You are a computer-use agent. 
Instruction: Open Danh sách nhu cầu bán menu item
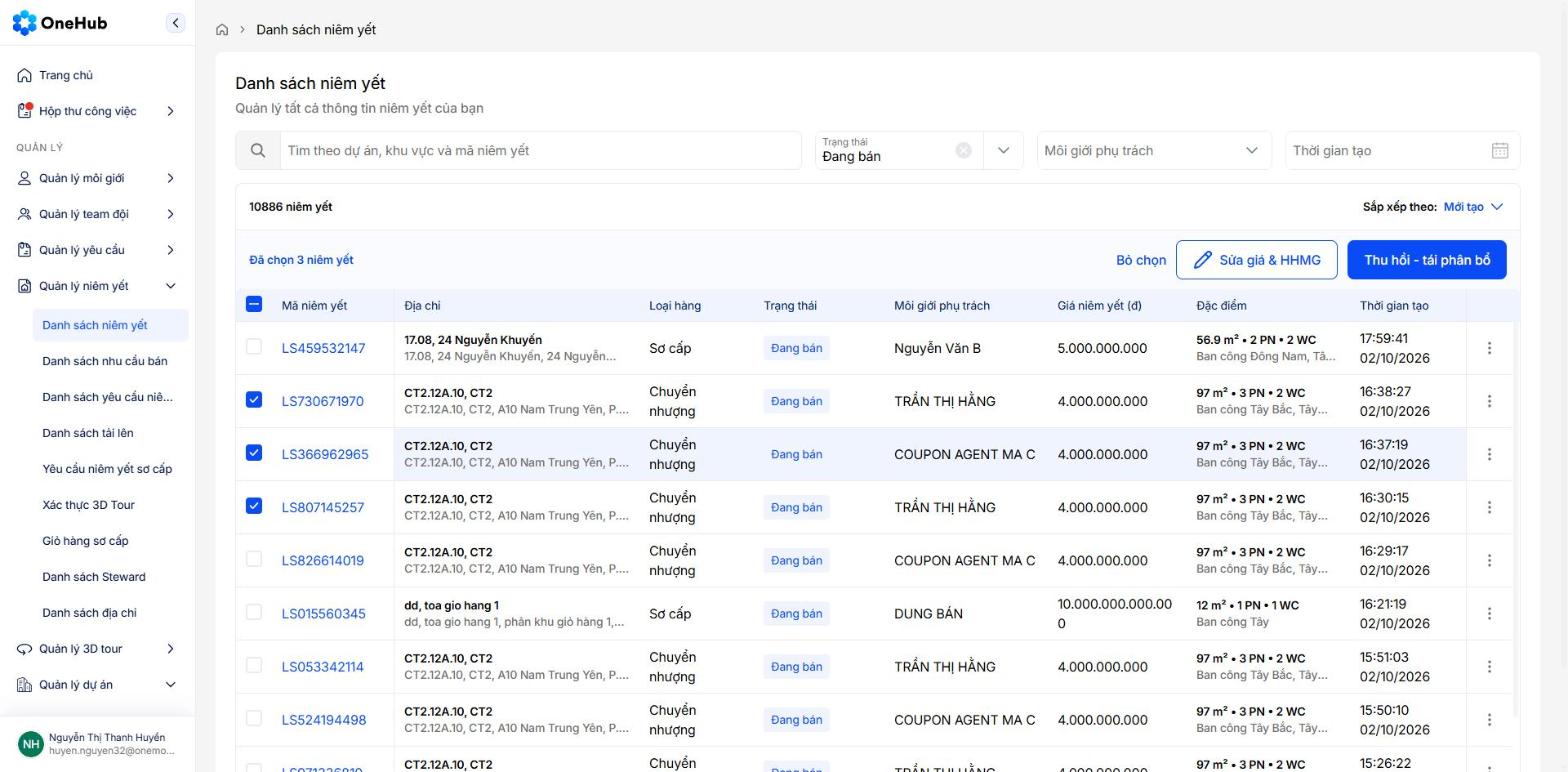(105, 361)
